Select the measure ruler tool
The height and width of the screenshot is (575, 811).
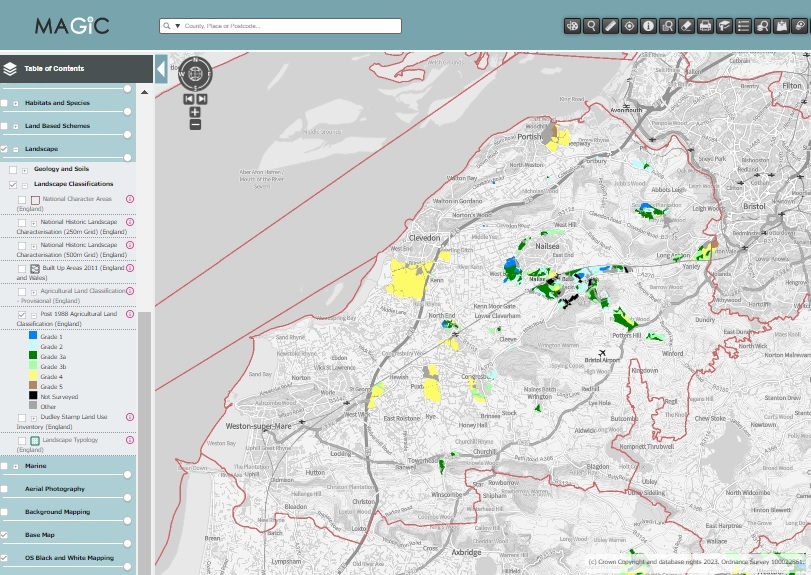[610, 26]
